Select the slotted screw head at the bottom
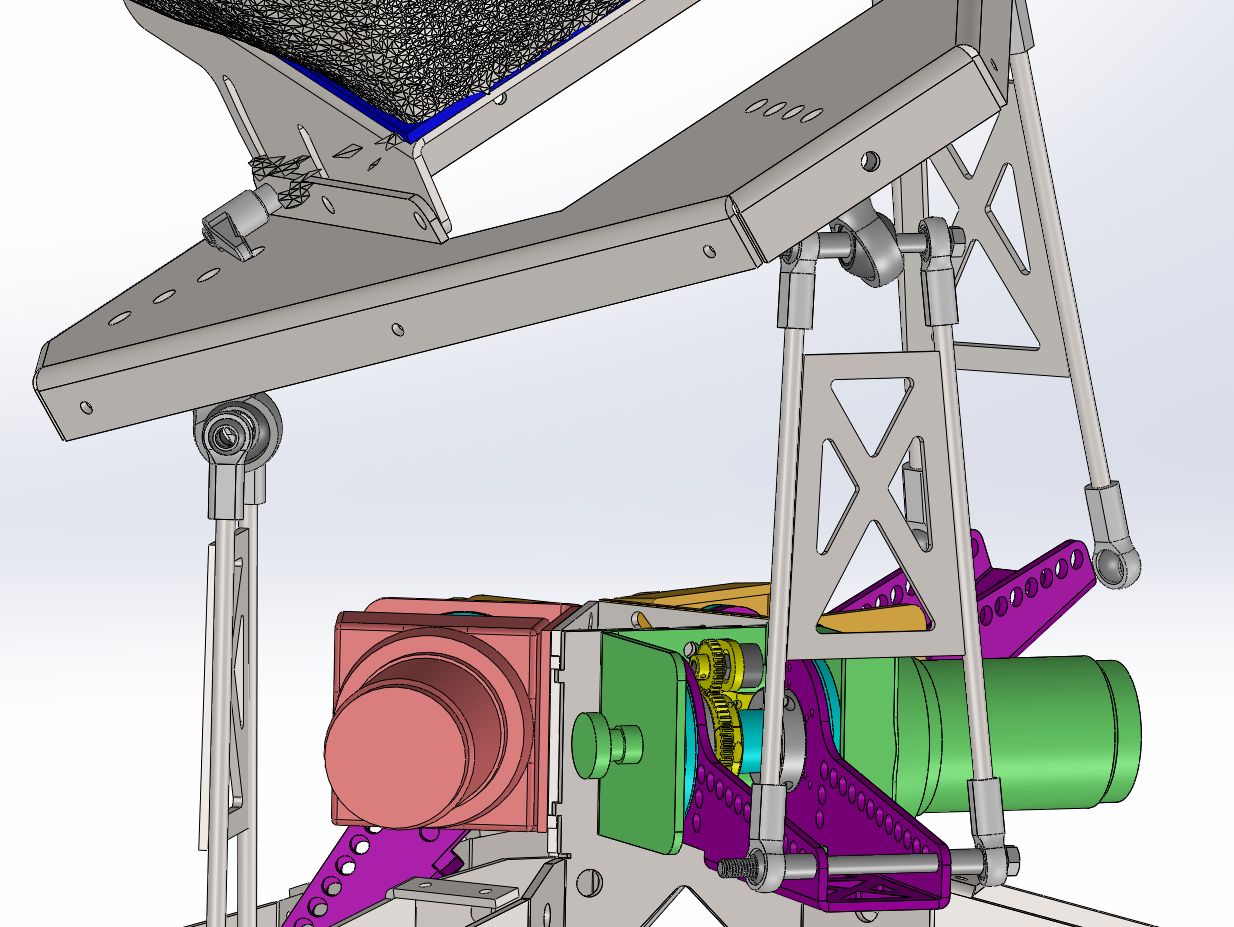 click(590, 882)
